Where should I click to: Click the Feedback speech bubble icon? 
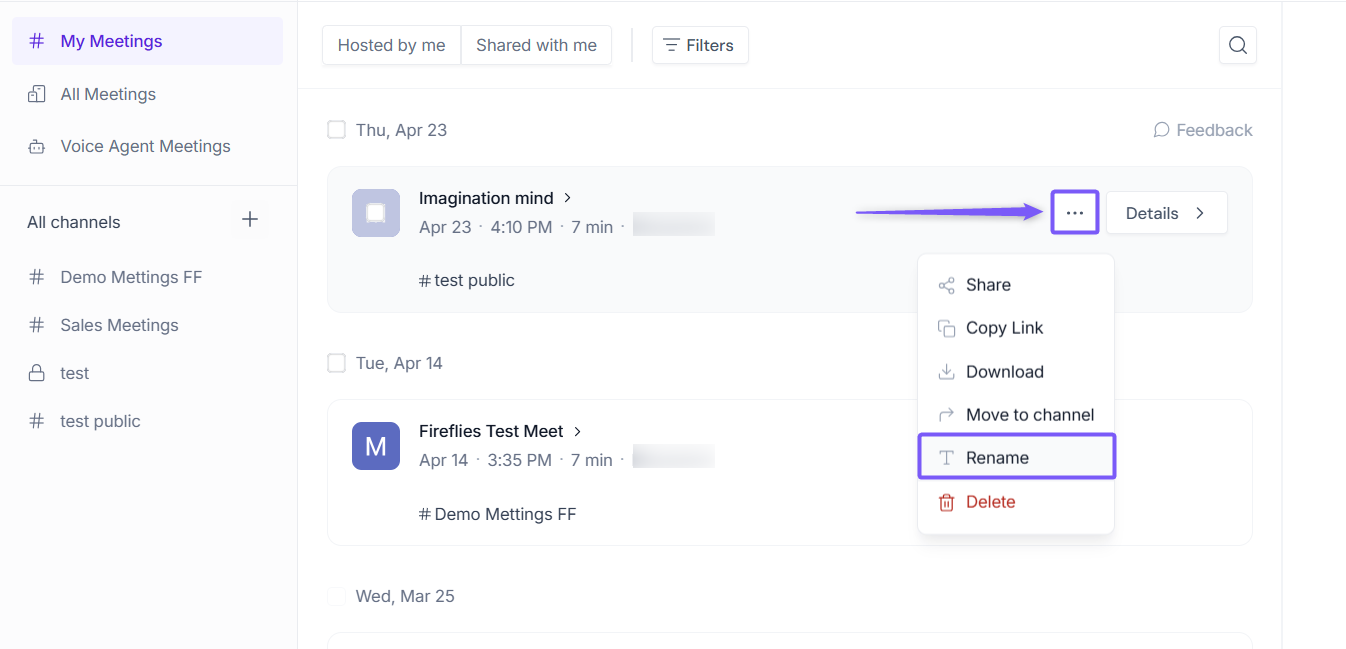pos(1161,130)
